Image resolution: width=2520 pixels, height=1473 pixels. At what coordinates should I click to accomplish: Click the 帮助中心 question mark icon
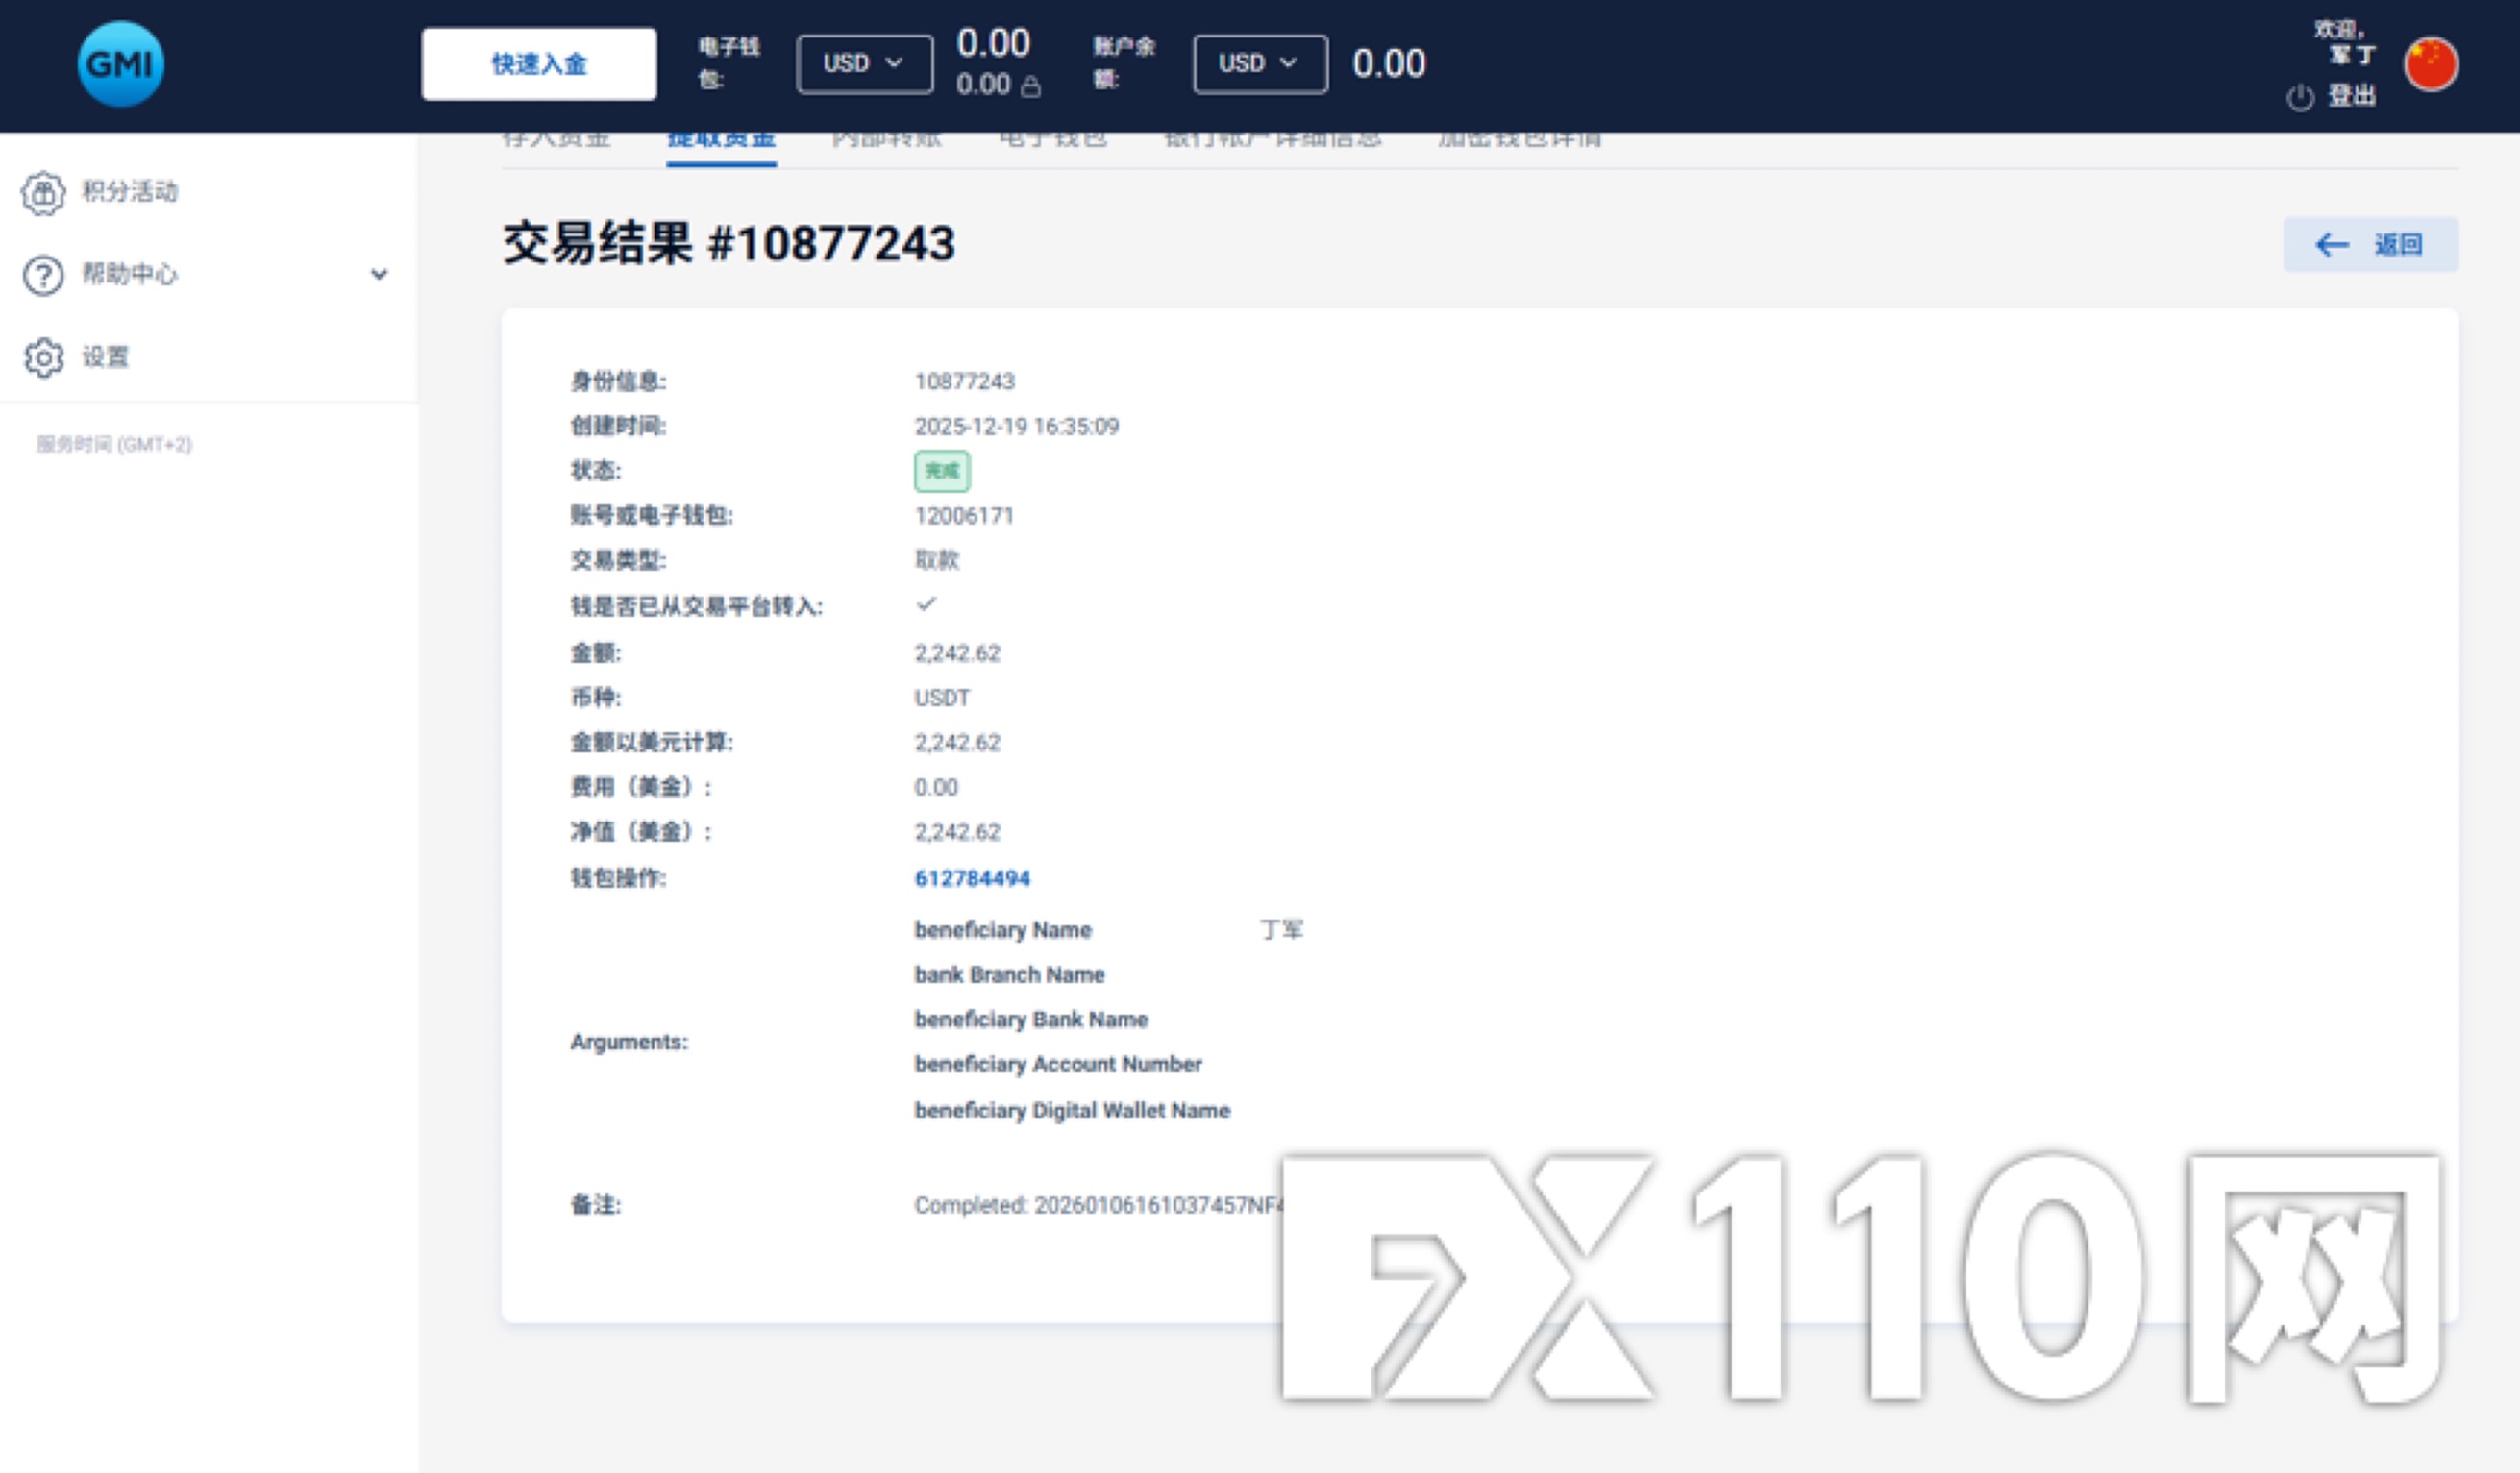click(x=43, y=275)
